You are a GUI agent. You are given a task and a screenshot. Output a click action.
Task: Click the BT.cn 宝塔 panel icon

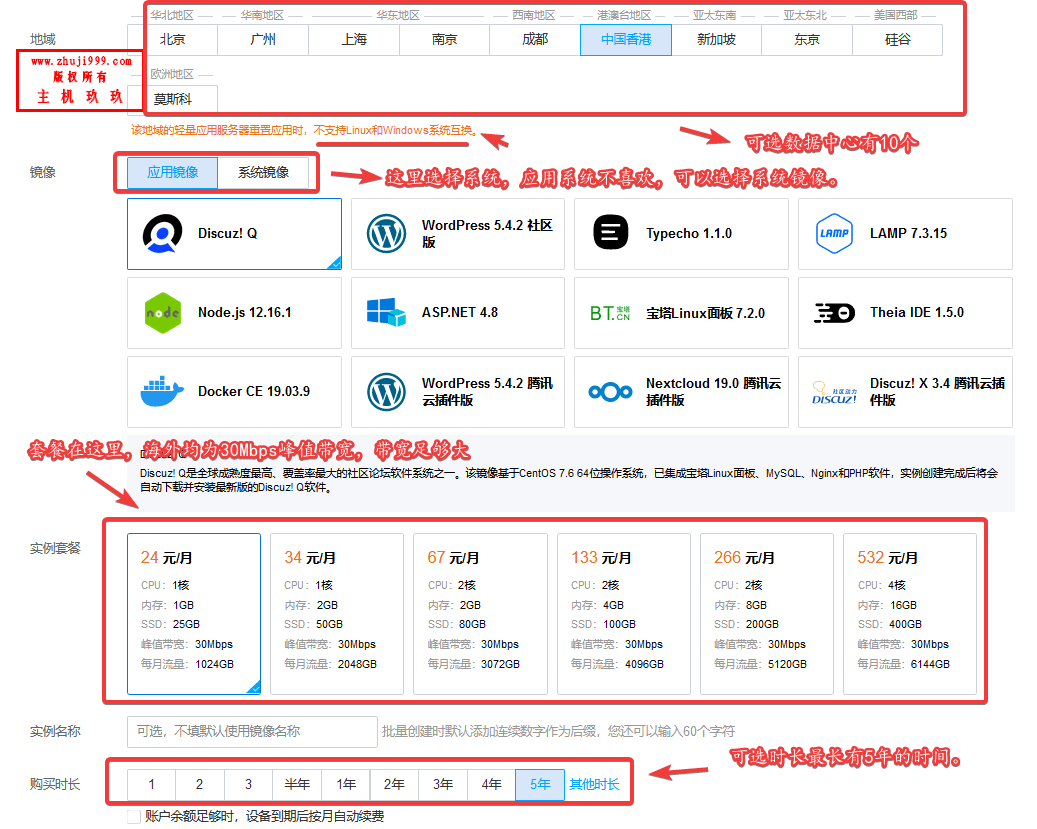(610, 313)
